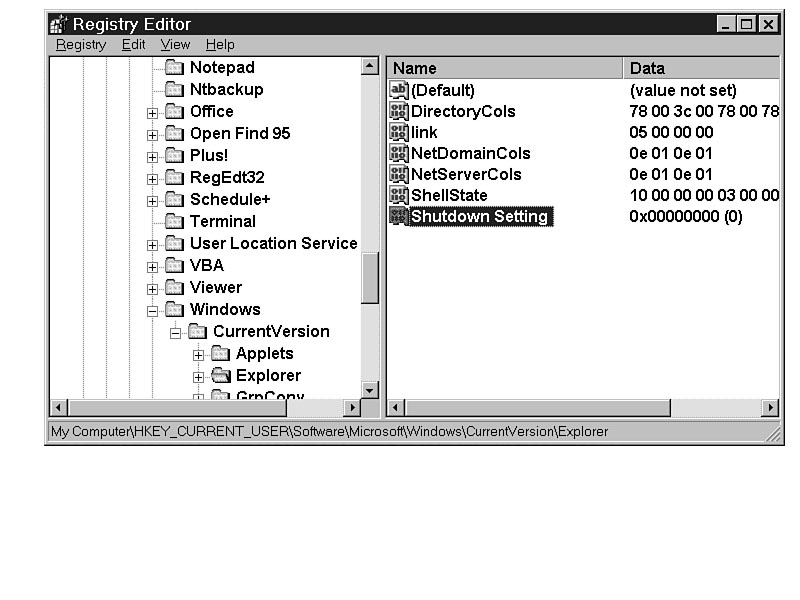This screenshot has height=600, width=800.
Task: Select the VBA key in tree
Action: pyautogui.click(x=206, y=266)
